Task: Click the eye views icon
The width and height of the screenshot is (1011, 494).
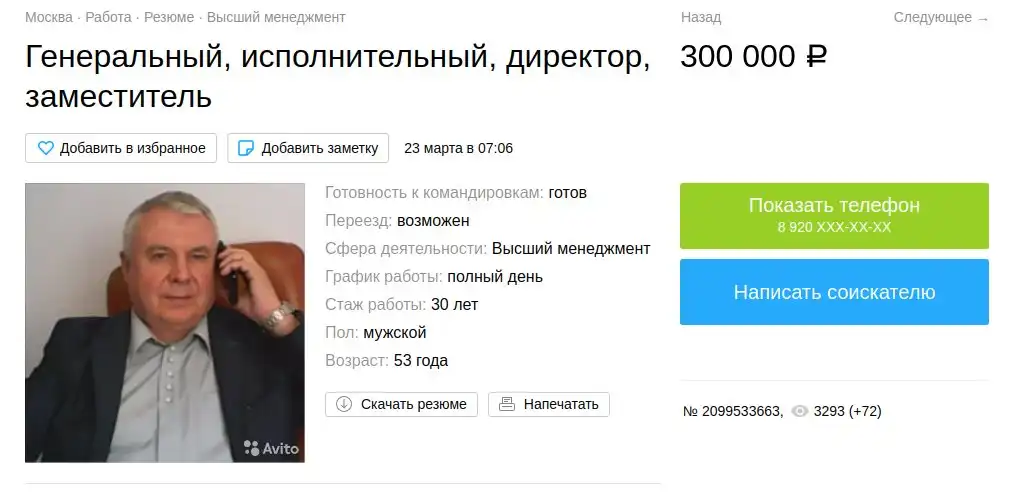Action: tap(800, 411)
